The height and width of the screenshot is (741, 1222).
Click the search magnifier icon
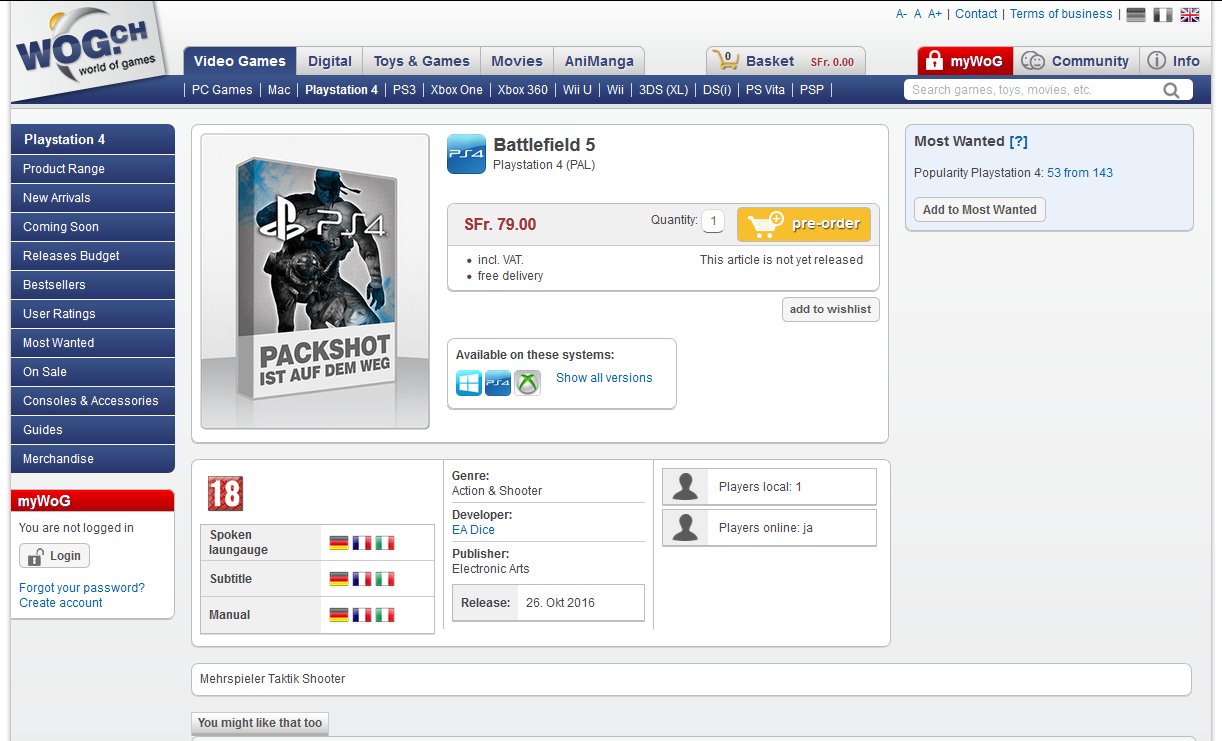1171,90
